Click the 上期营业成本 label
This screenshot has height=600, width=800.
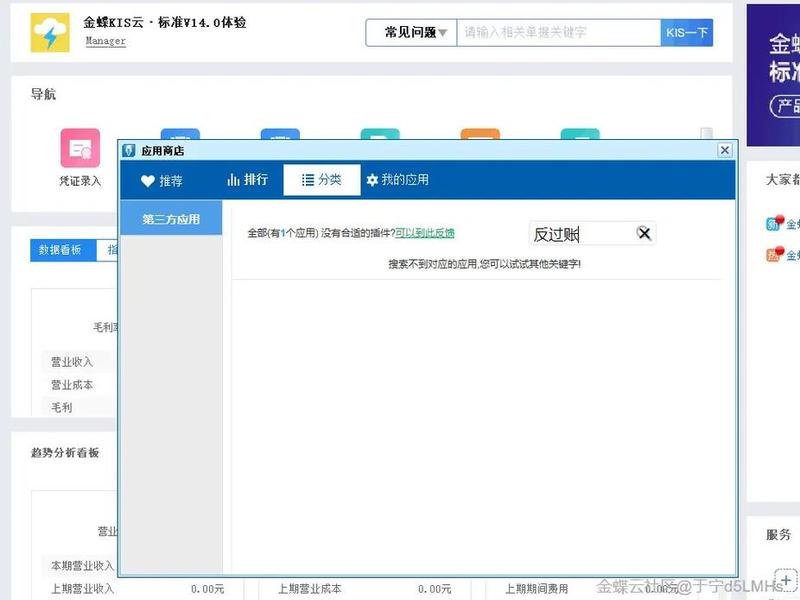[x=310, y=588]
